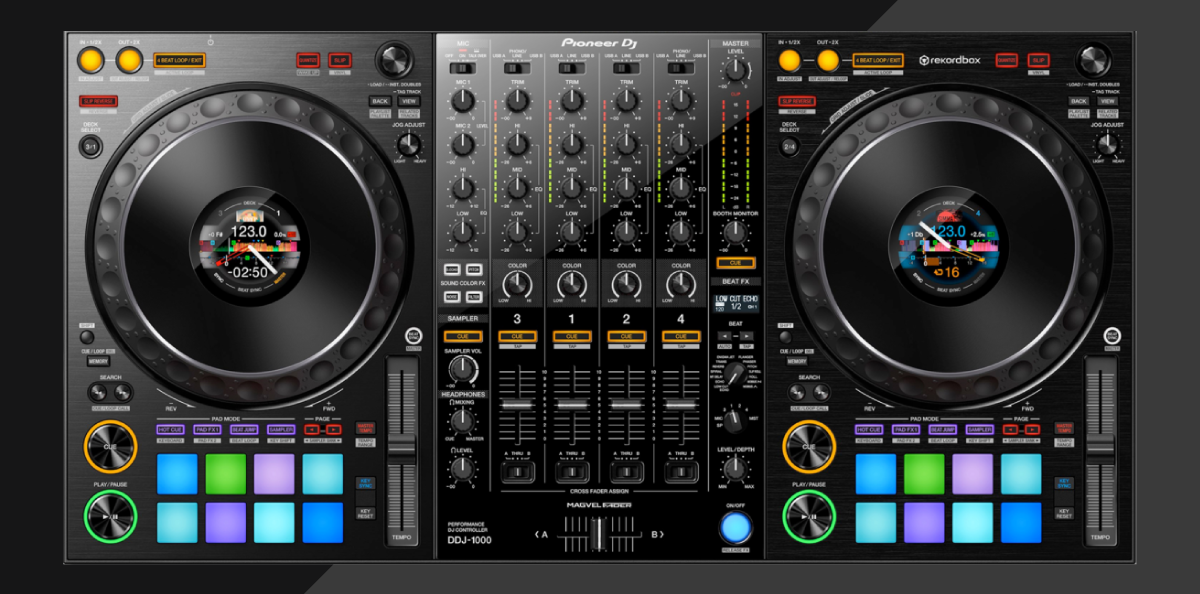1200x594 pixels.
Task: Enable headphone CUE for channel 3
Action: (x=518, y=337)
